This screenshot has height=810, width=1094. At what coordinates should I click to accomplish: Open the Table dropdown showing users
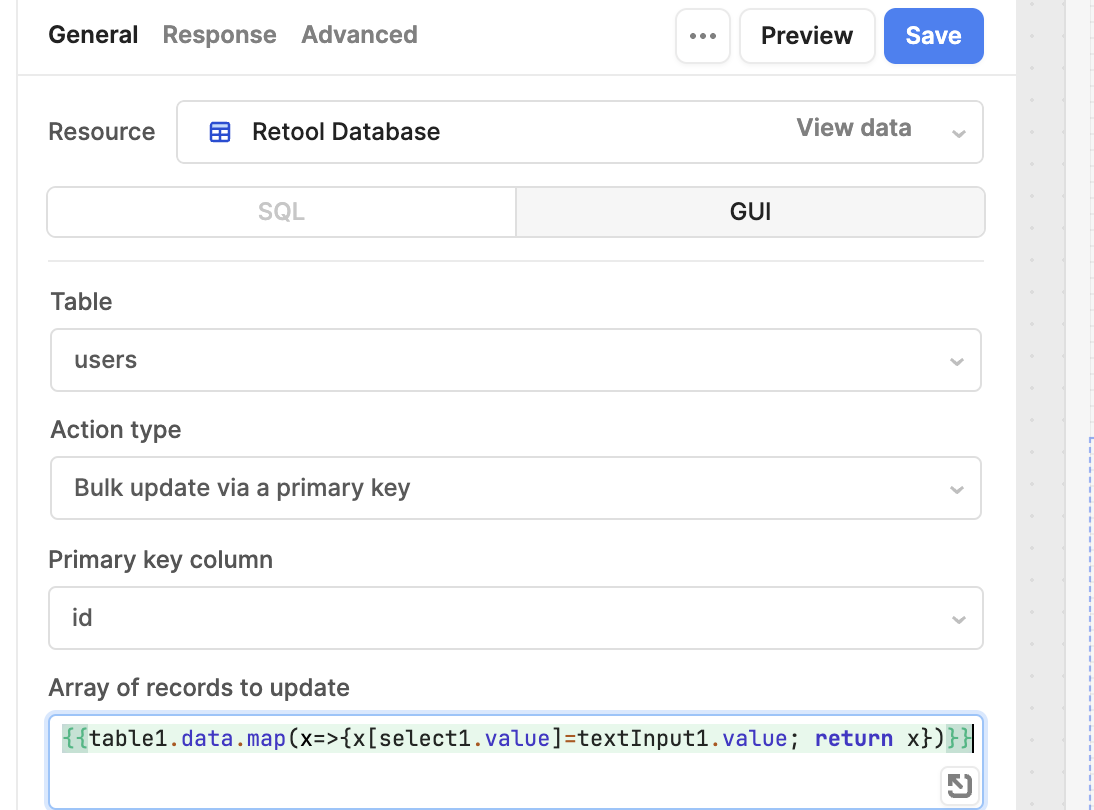500,360
